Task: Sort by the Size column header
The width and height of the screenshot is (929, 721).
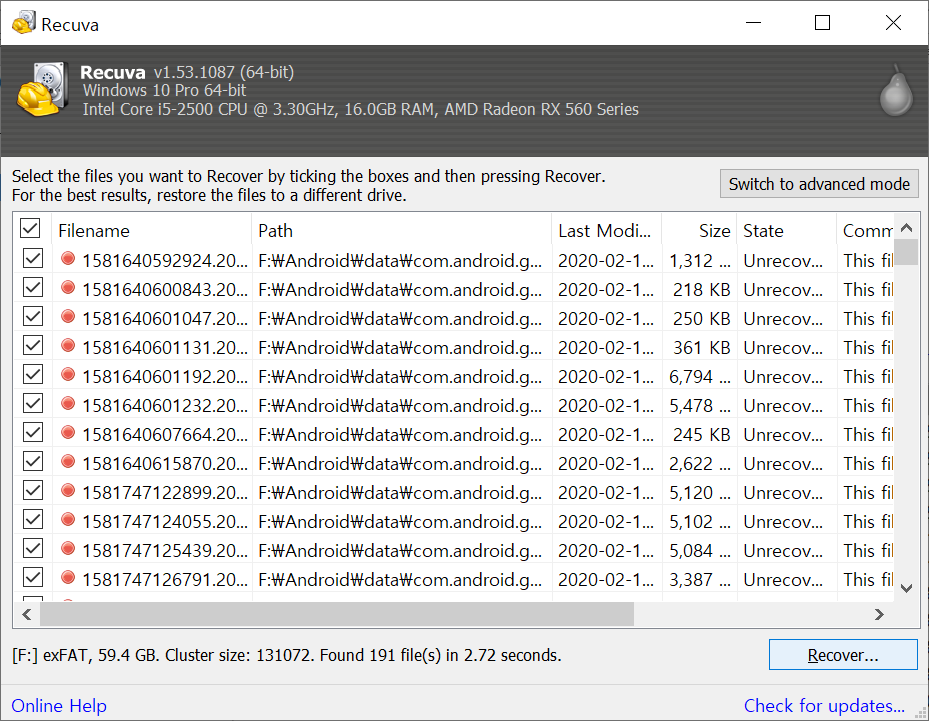Action: (699, 230)
